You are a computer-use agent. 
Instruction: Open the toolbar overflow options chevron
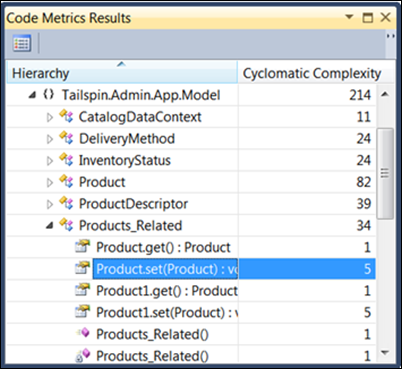point(391,36)
